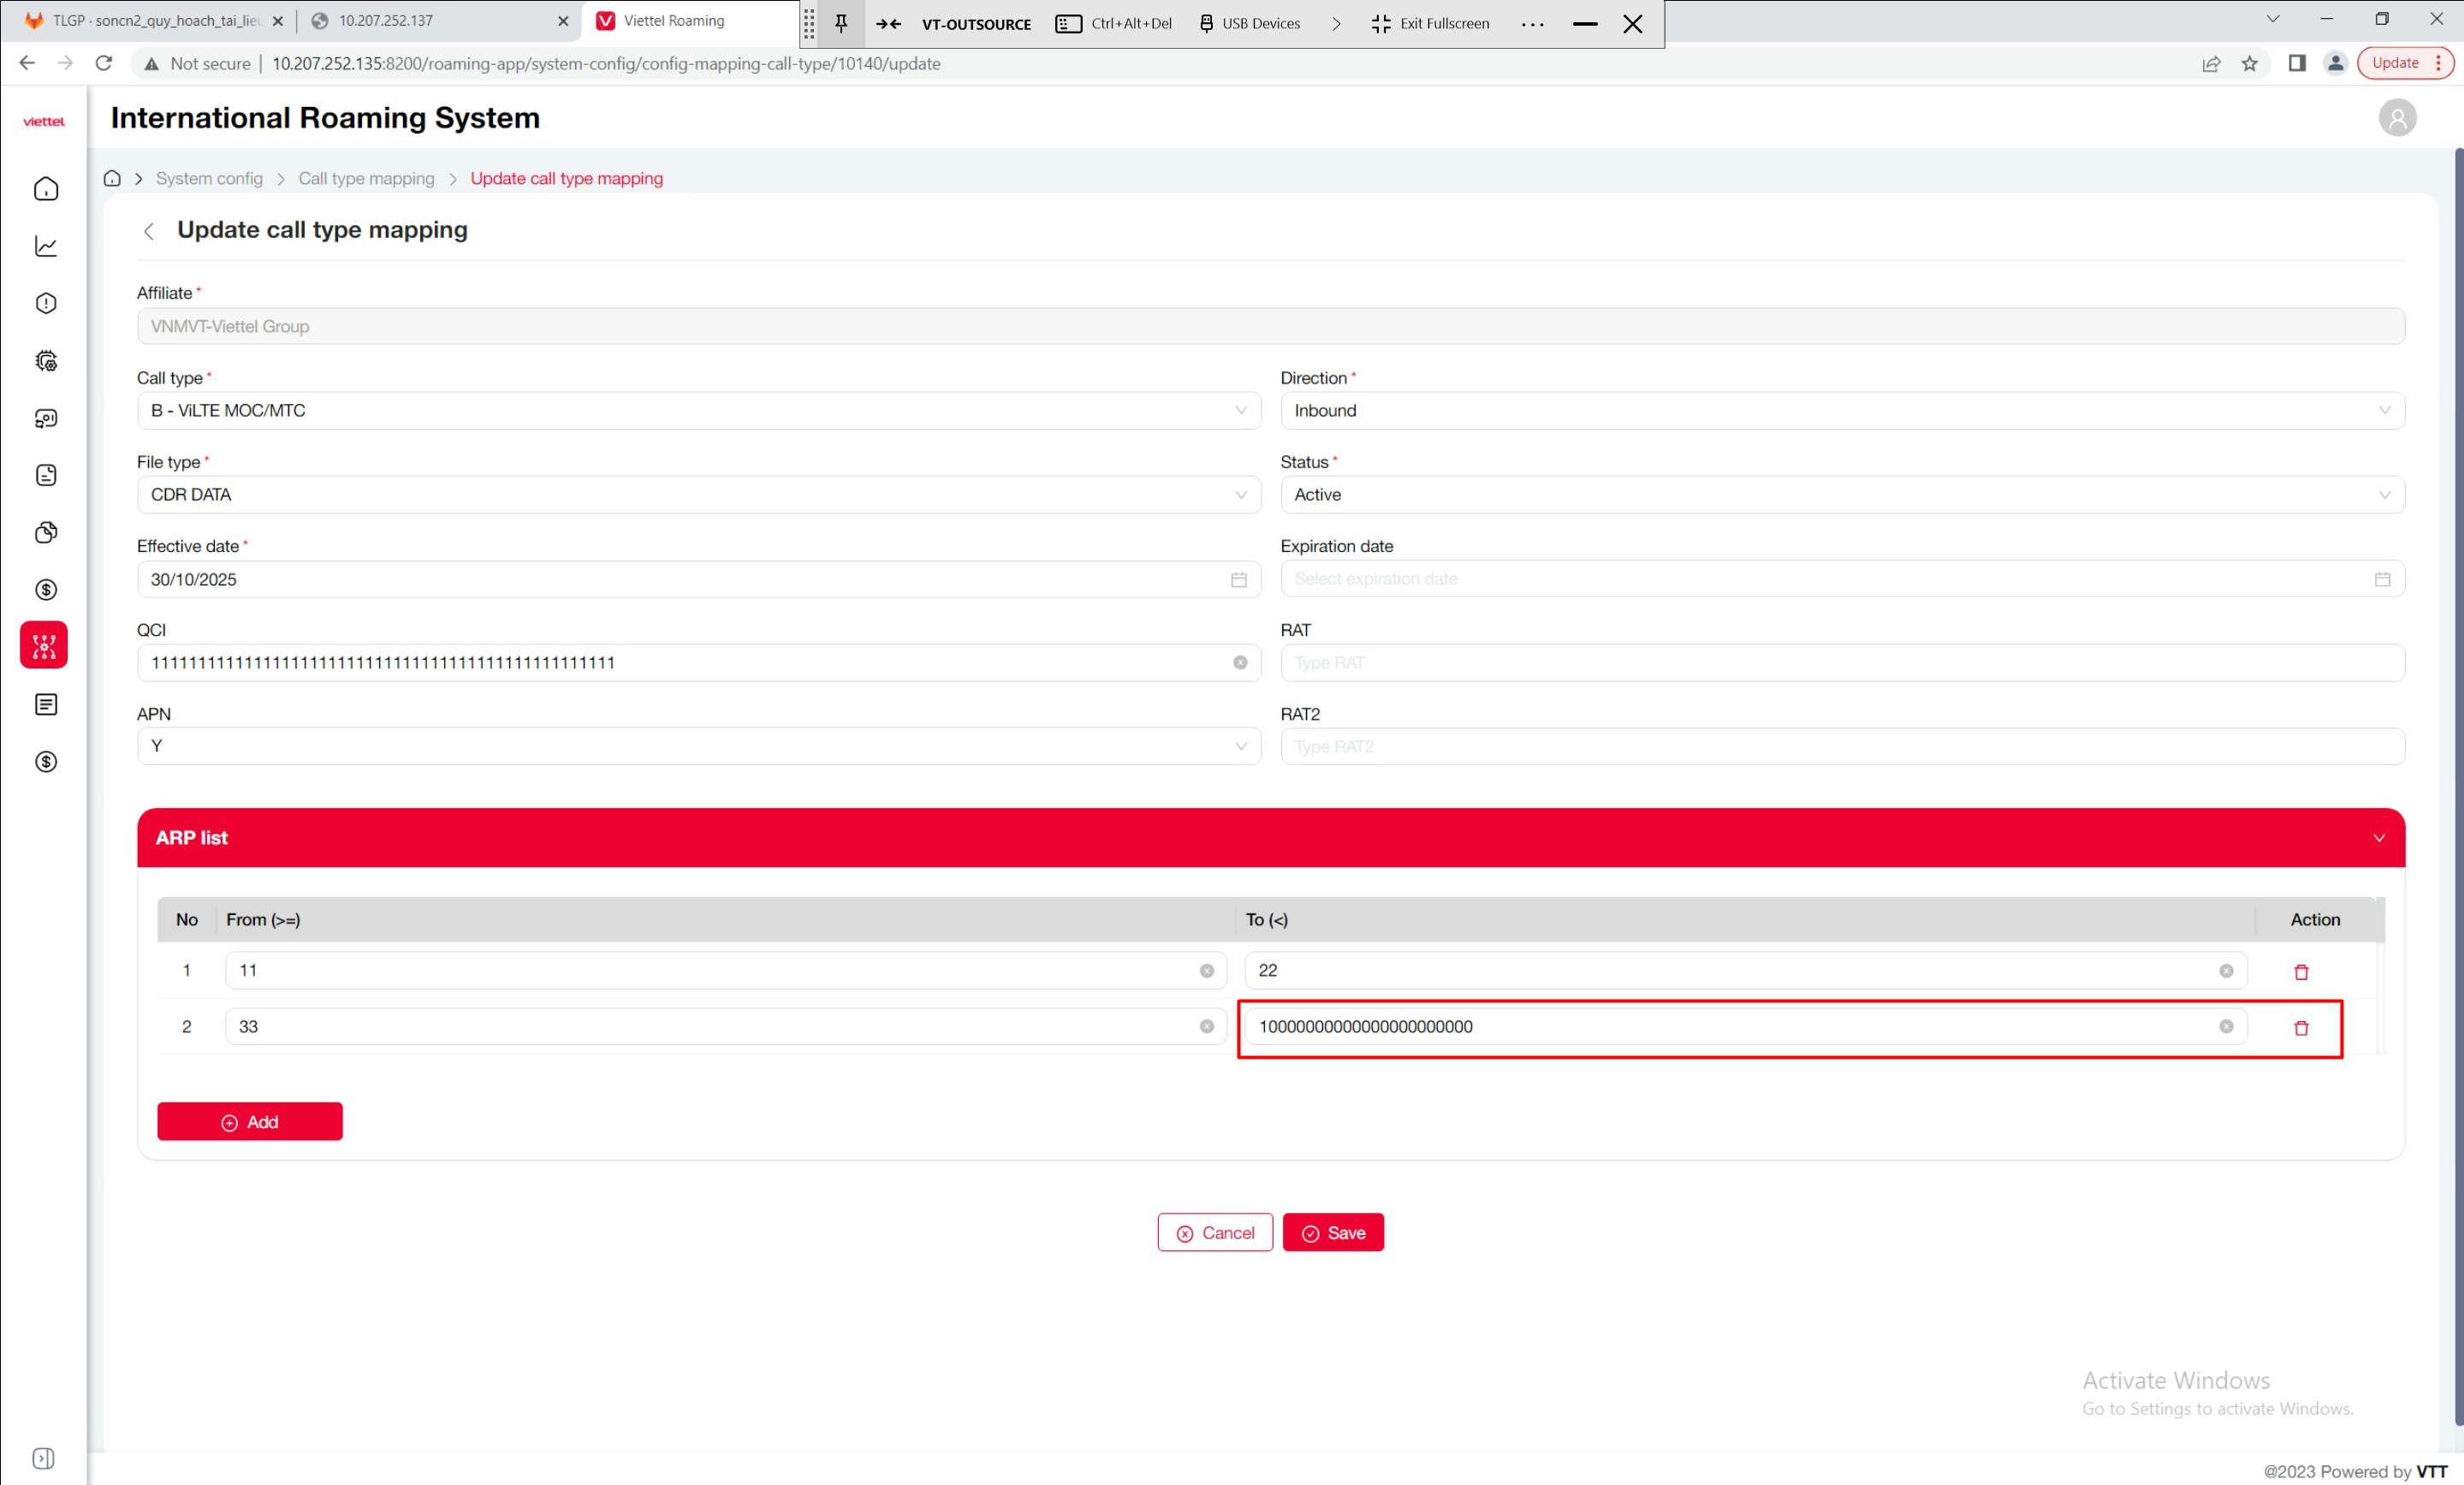This screenshot has width=2464, height=1485.
Task: Bookmark this page with the star icon
Action: (2249, 63)
